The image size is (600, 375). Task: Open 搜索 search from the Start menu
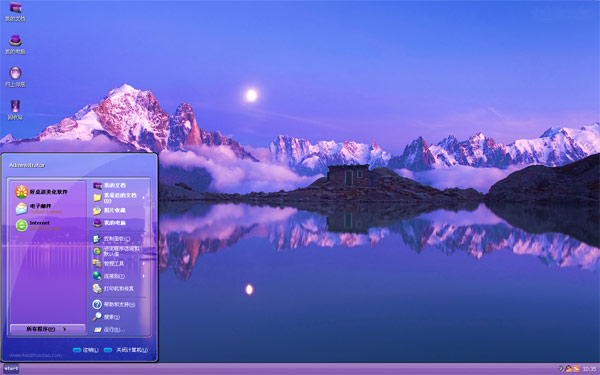[106, 317]
